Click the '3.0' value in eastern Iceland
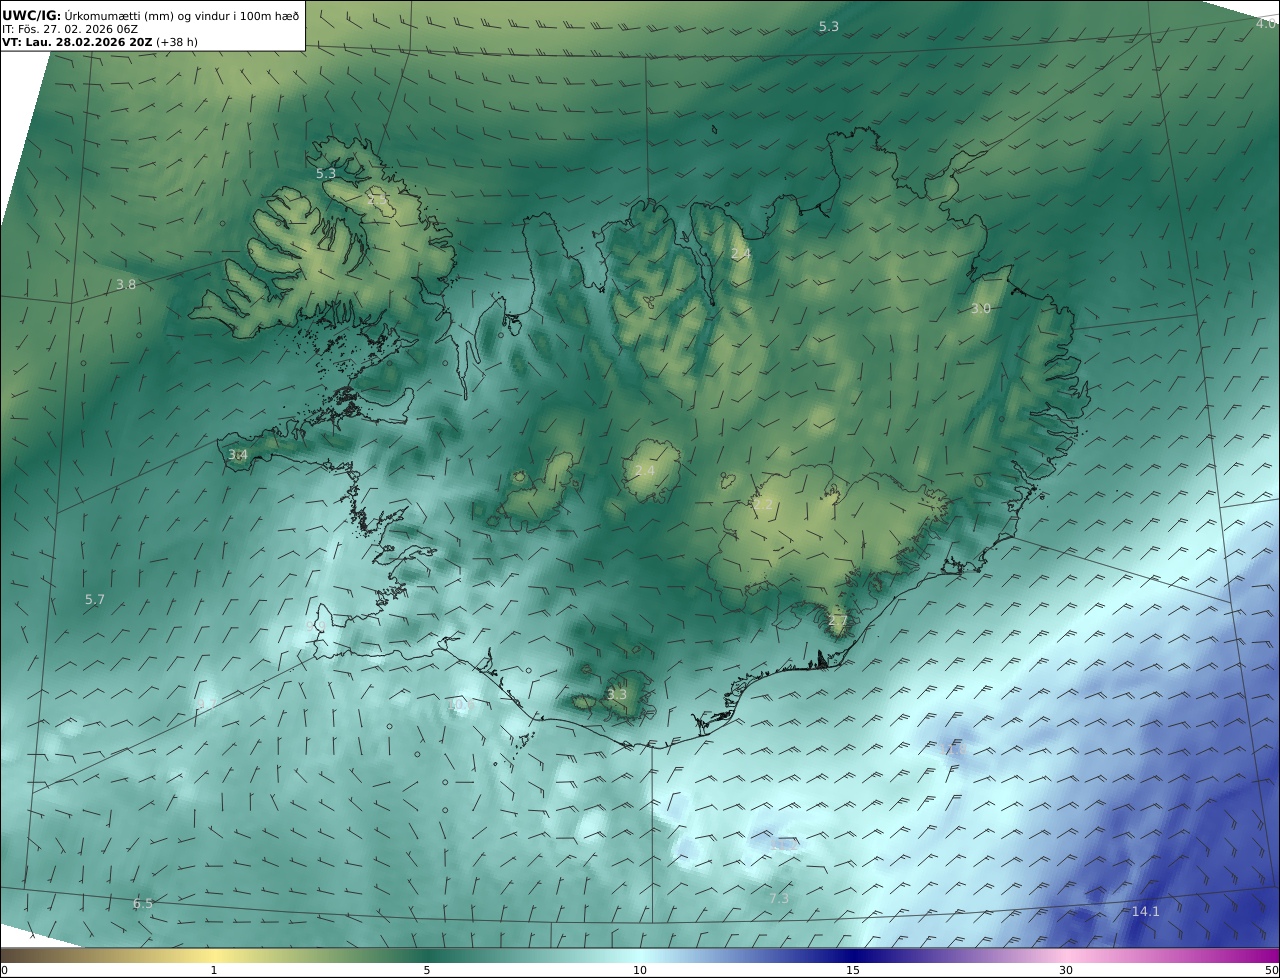 click(980, 308)
